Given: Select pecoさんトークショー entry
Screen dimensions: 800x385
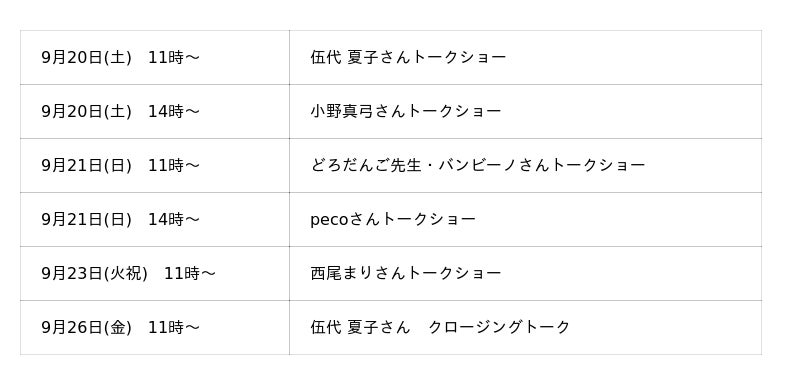Looking at the screenshot, I should coord(393,219).
